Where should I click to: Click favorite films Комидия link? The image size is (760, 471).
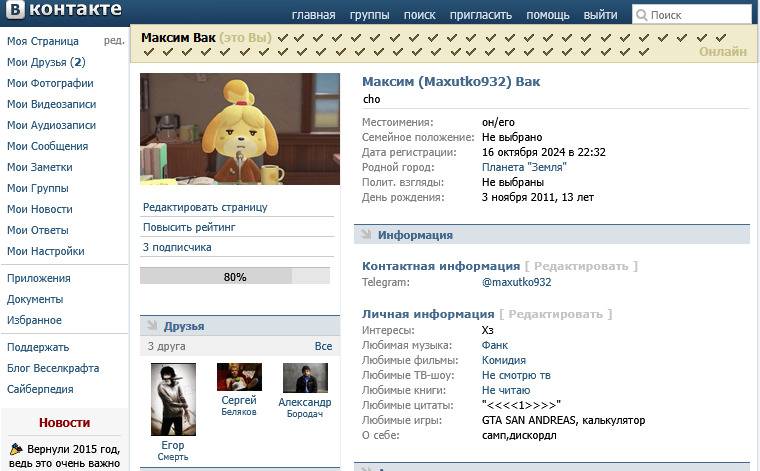pyautogui.click(x=504, y=360)
